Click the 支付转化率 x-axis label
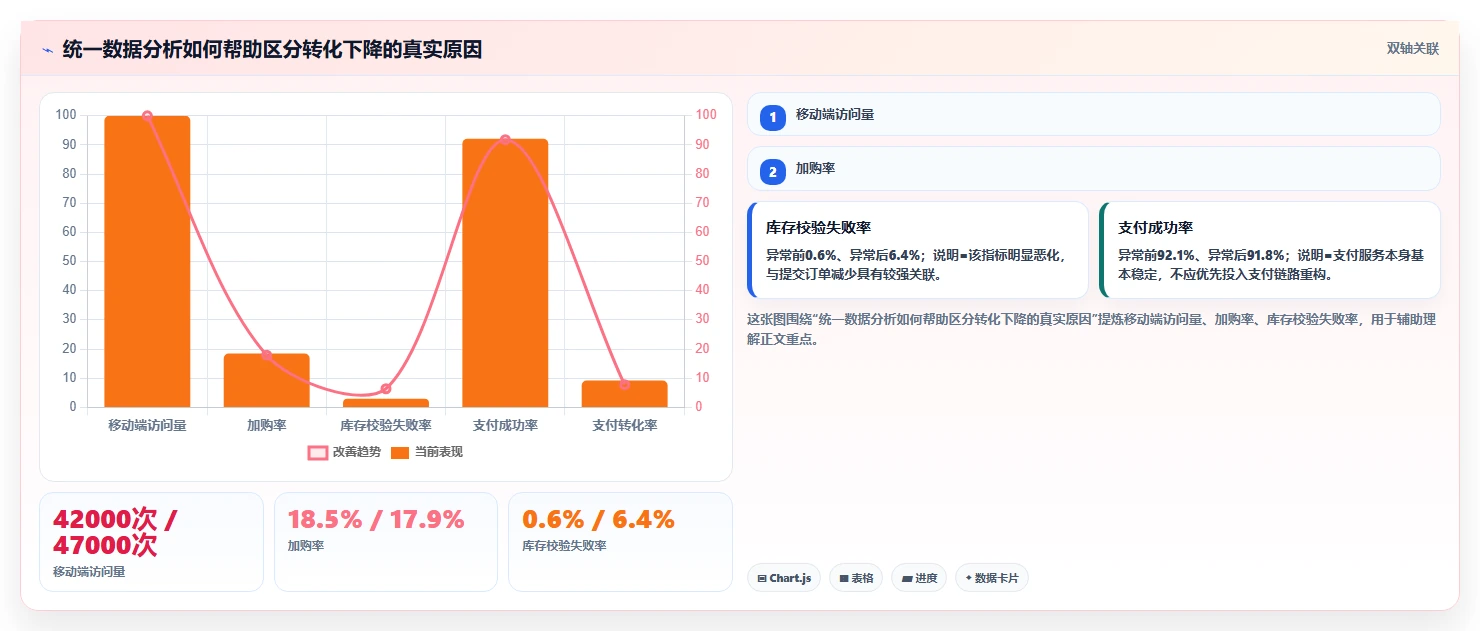The height and width of the screenshot is (631, 1480). pyautogui.click(x=624, y=425)
